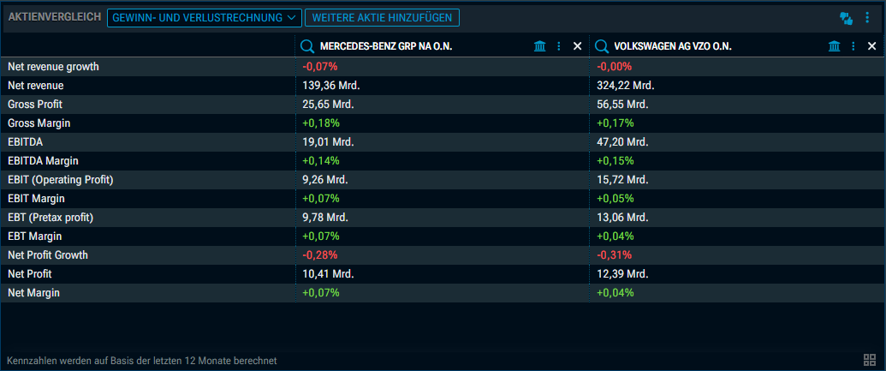Click Volkswagen EBITDA margin +0,15%
886x371 pixels.
(615, 161)
